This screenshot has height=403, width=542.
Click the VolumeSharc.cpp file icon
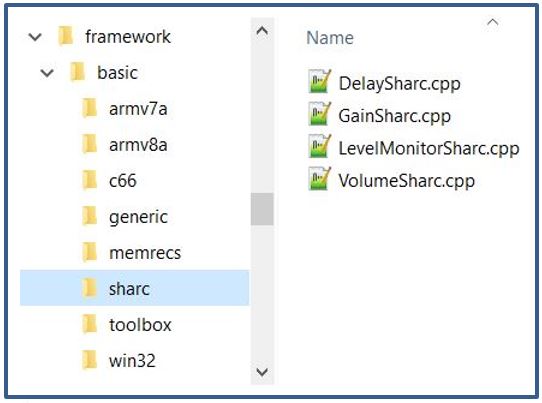319,179
